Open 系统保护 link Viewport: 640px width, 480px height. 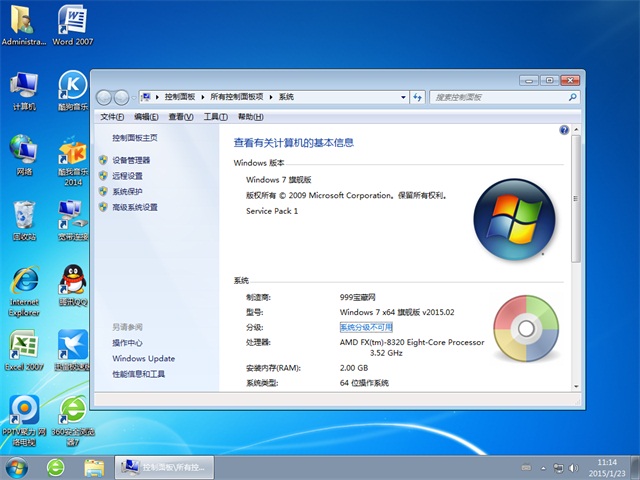tap(127, 191)
